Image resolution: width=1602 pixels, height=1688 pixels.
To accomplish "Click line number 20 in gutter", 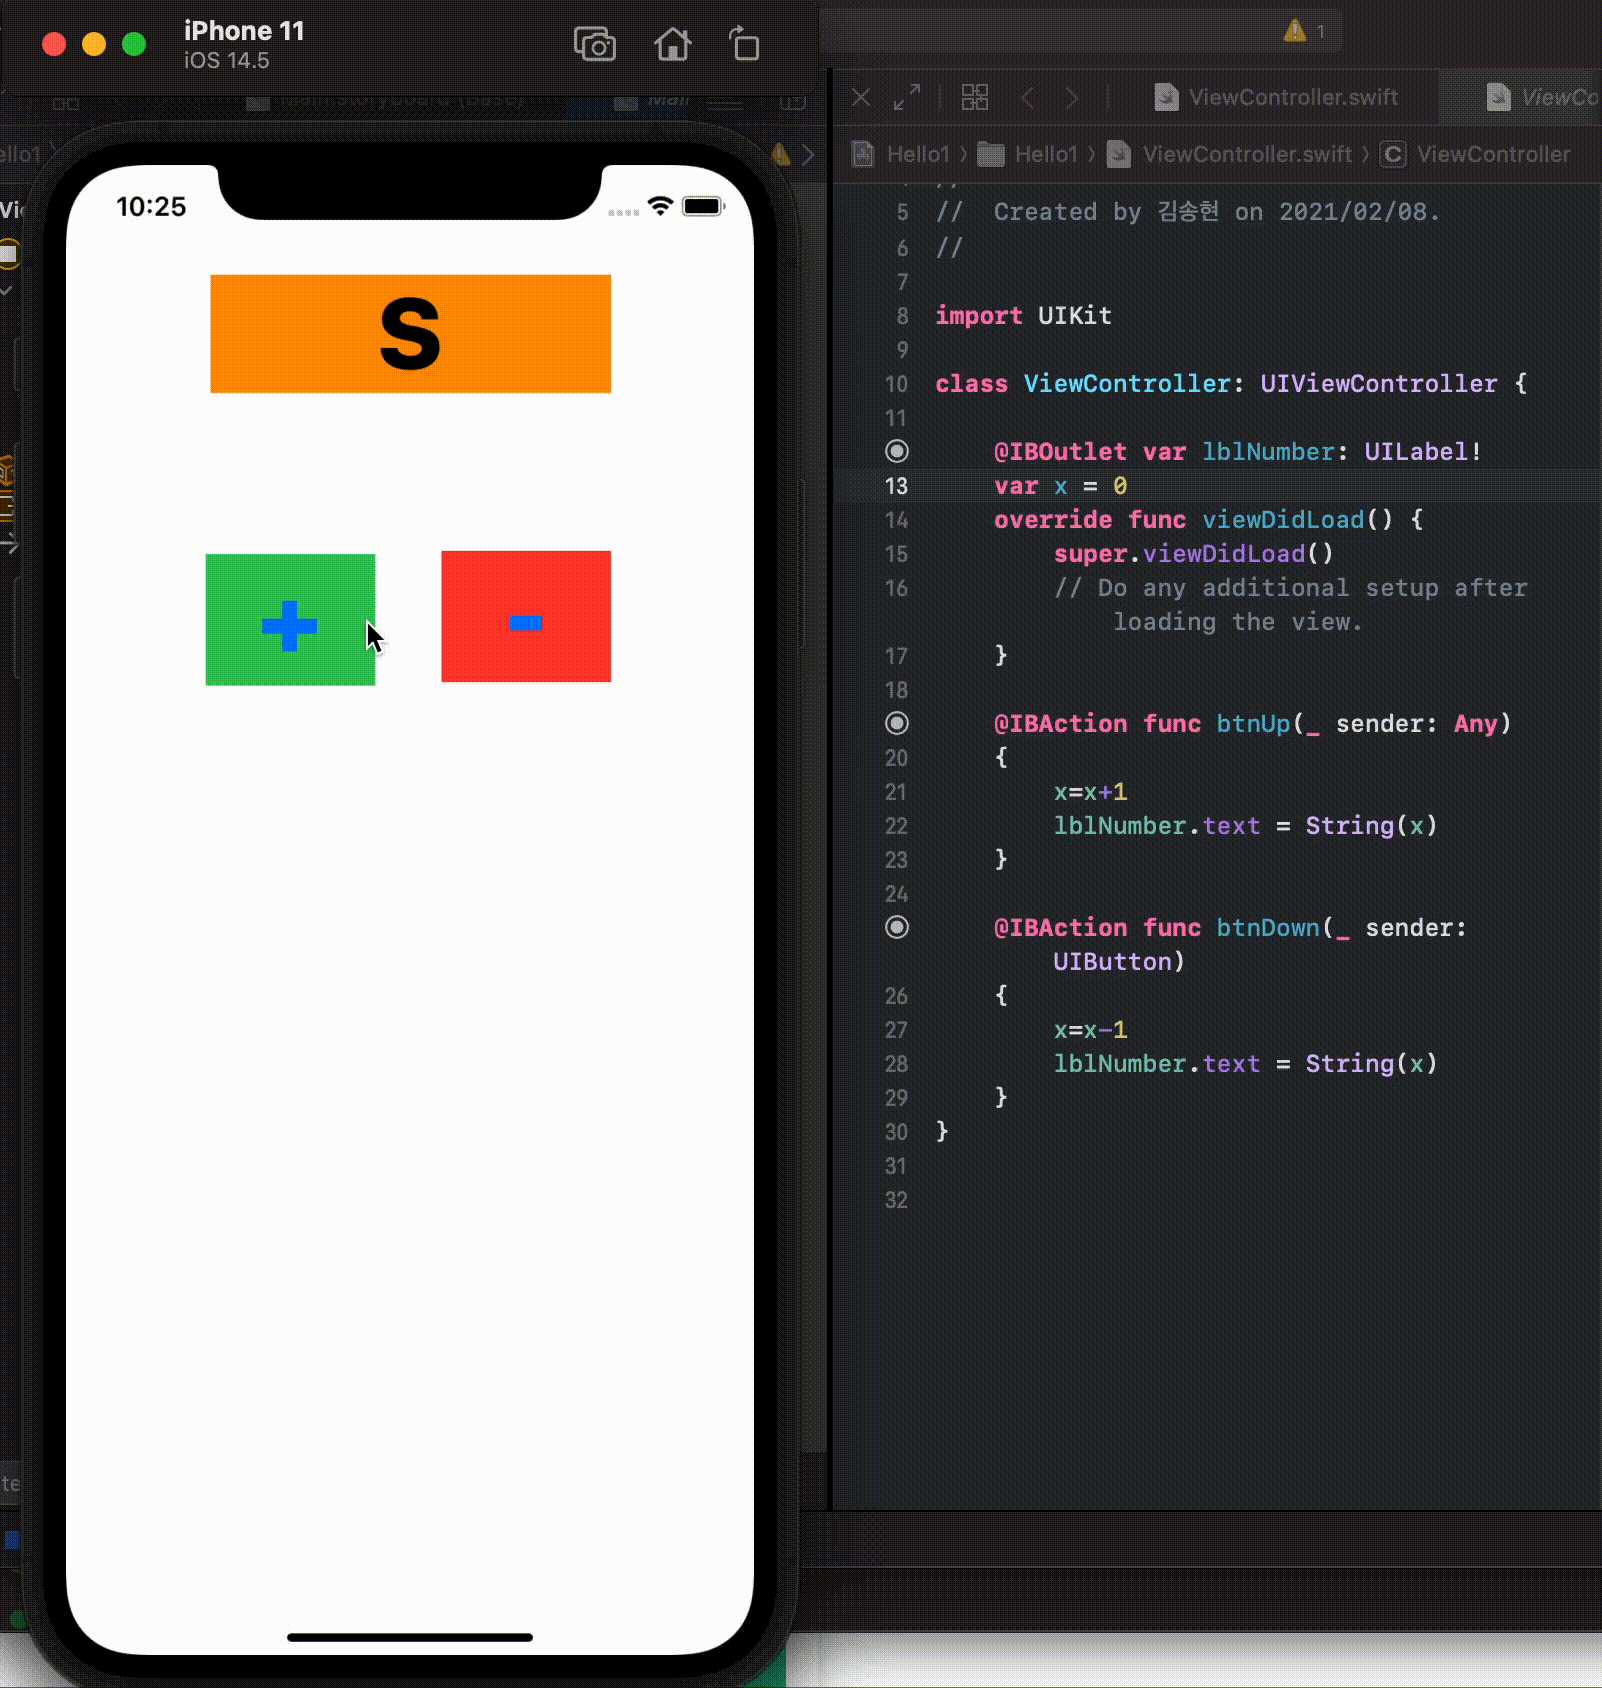I will coord(896,758).
